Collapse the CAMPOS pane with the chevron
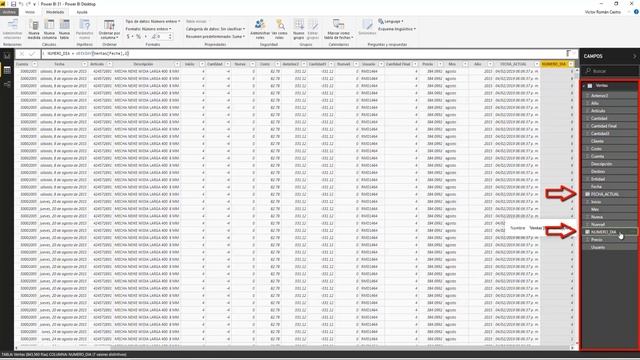 coord(634,56)
